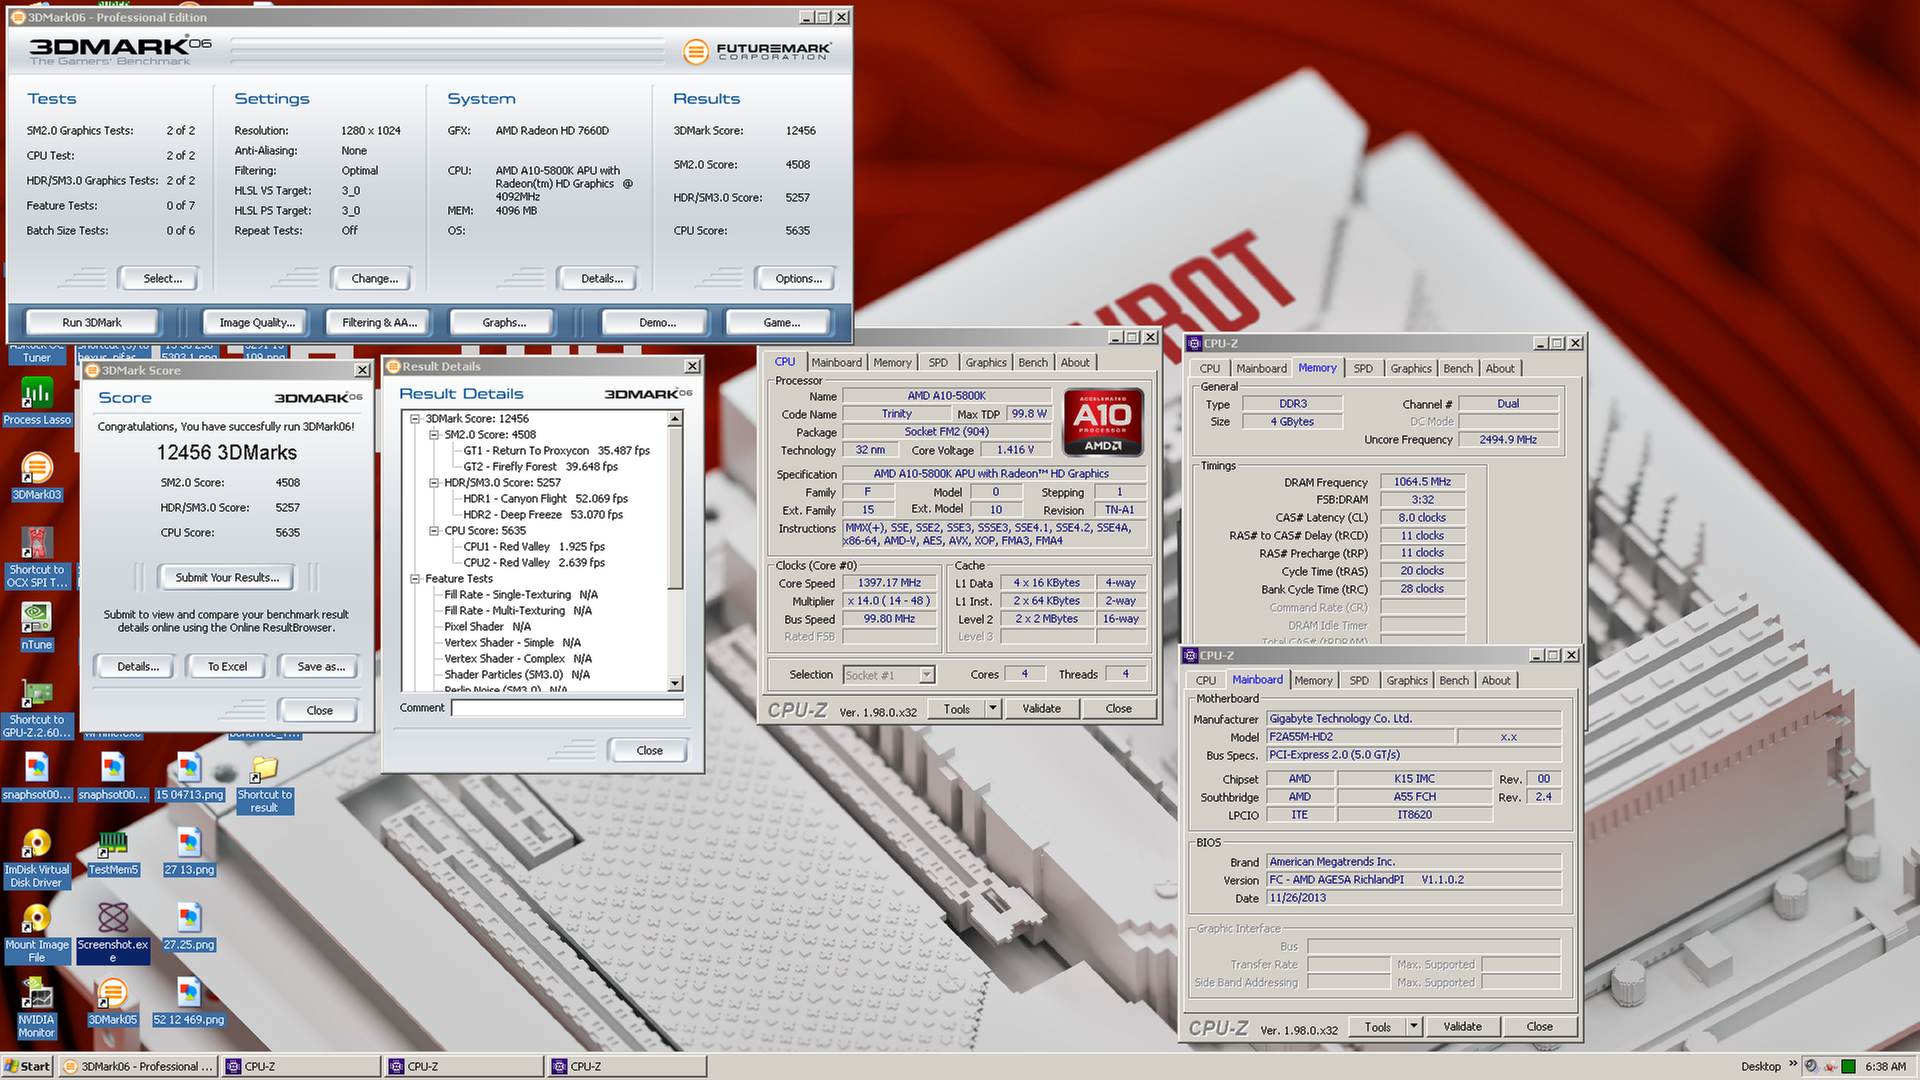Image resolution: width=1920 pixels, height=1080 pixels.
Task: Open the 3DMark03 desktop shortcut
Action: (x=37, y=476)
